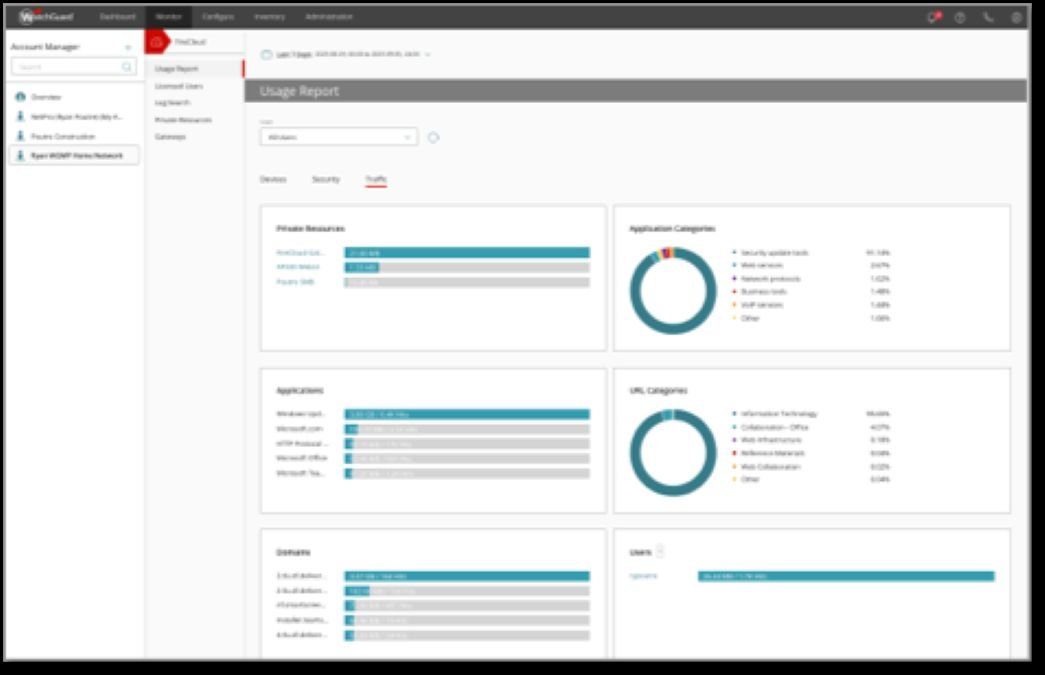The image size is (1045, 675).
Task: Collapse the Account Manager panel arrow
Action: click(x=128, y=47)
